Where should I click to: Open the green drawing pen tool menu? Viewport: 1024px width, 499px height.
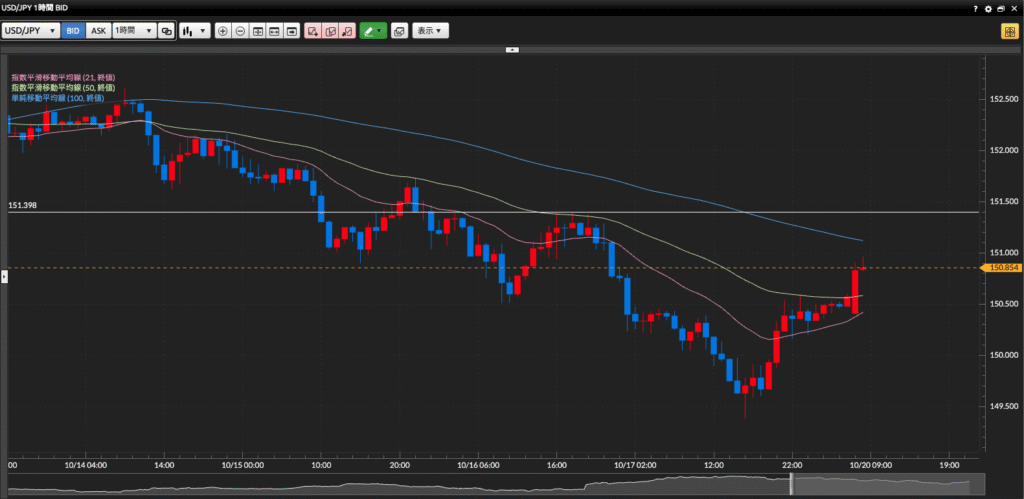[373, 31]
